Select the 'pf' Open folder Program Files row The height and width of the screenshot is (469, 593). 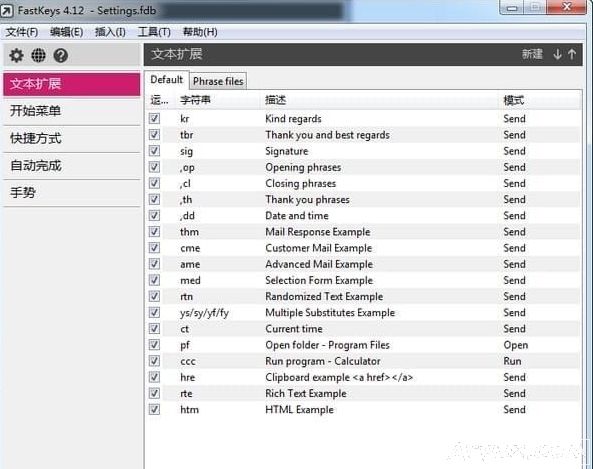(363, 345)
